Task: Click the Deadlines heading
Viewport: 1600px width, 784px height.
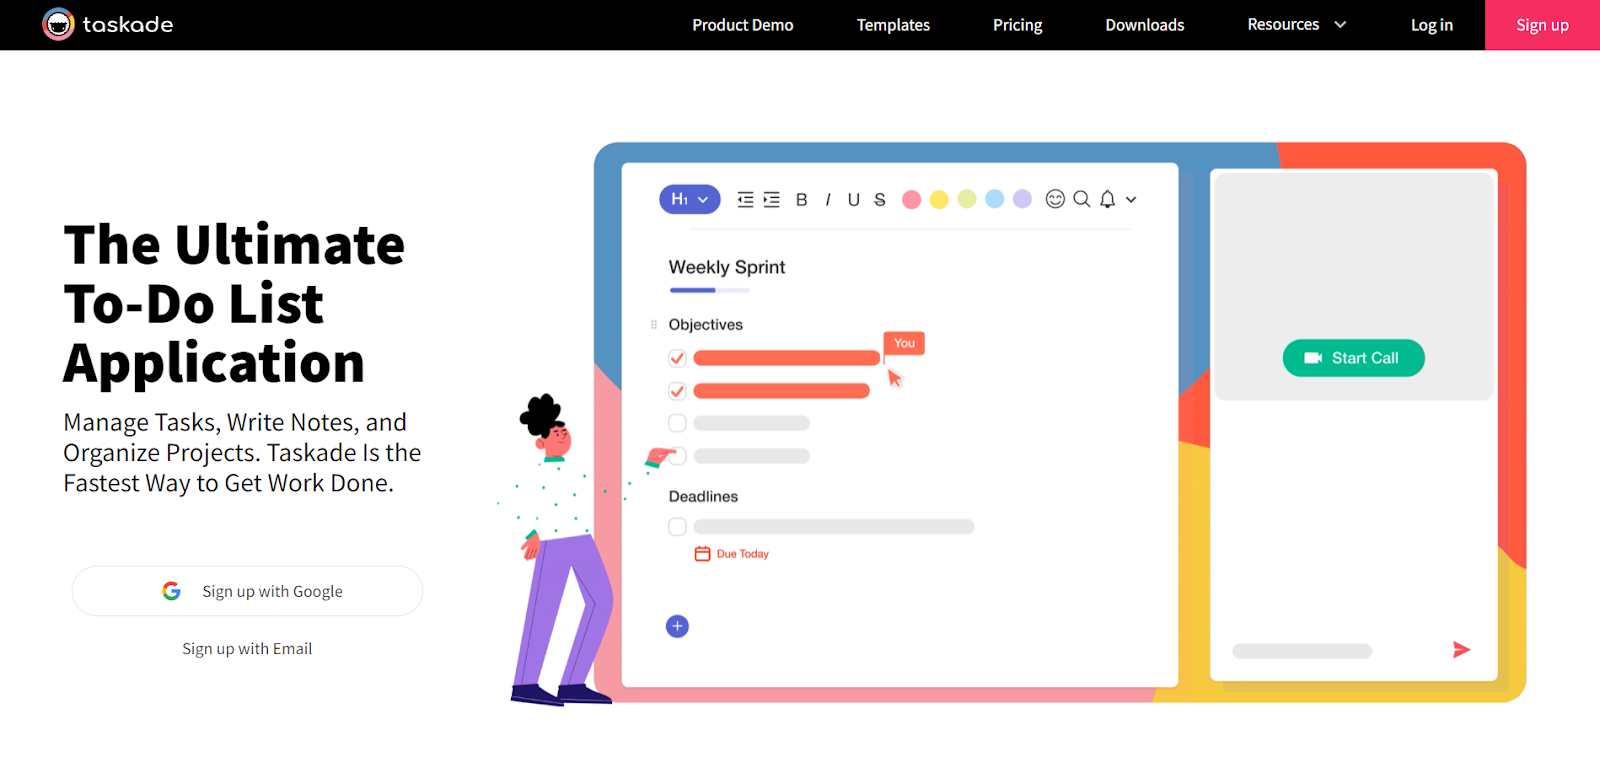Action: [x=703, y=497]
